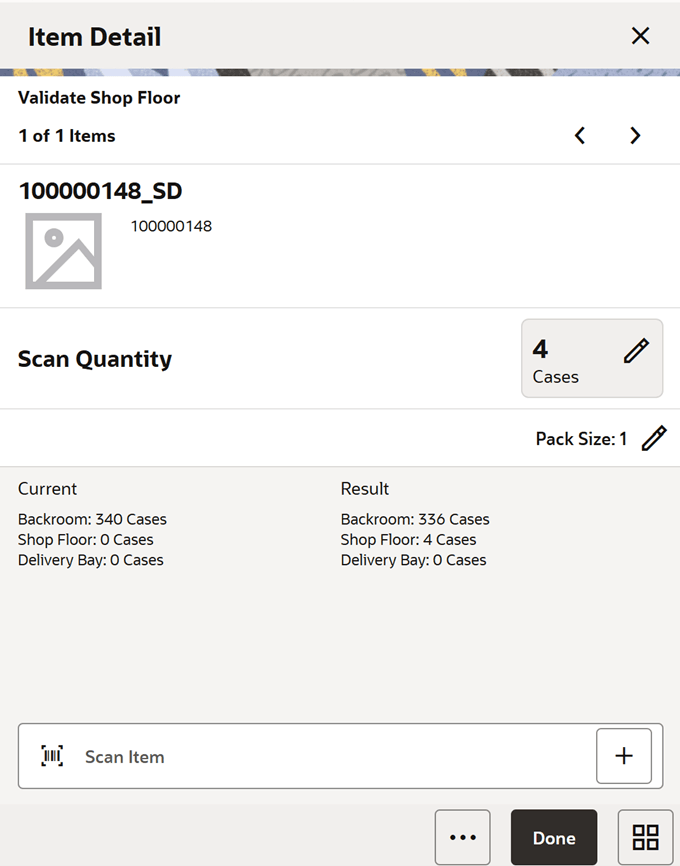
Task: Confirm changes with the Done button
Action: click(554, 837)
